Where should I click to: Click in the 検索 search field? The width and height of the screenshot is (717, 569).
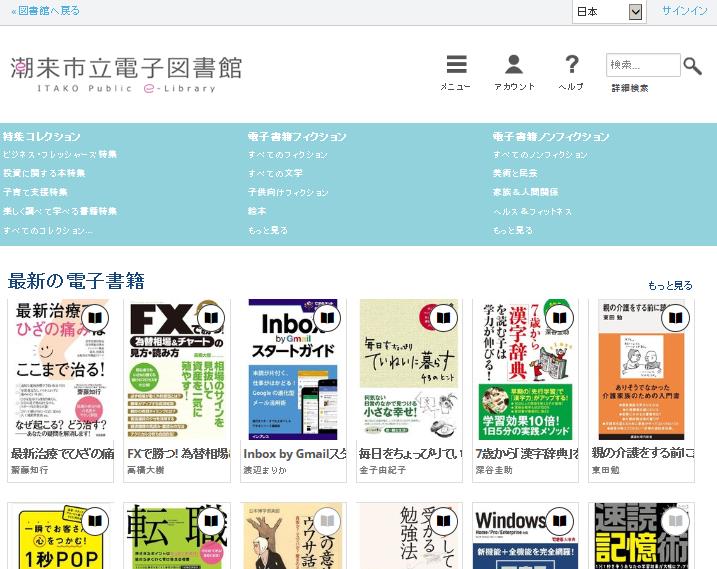point(643,65)
